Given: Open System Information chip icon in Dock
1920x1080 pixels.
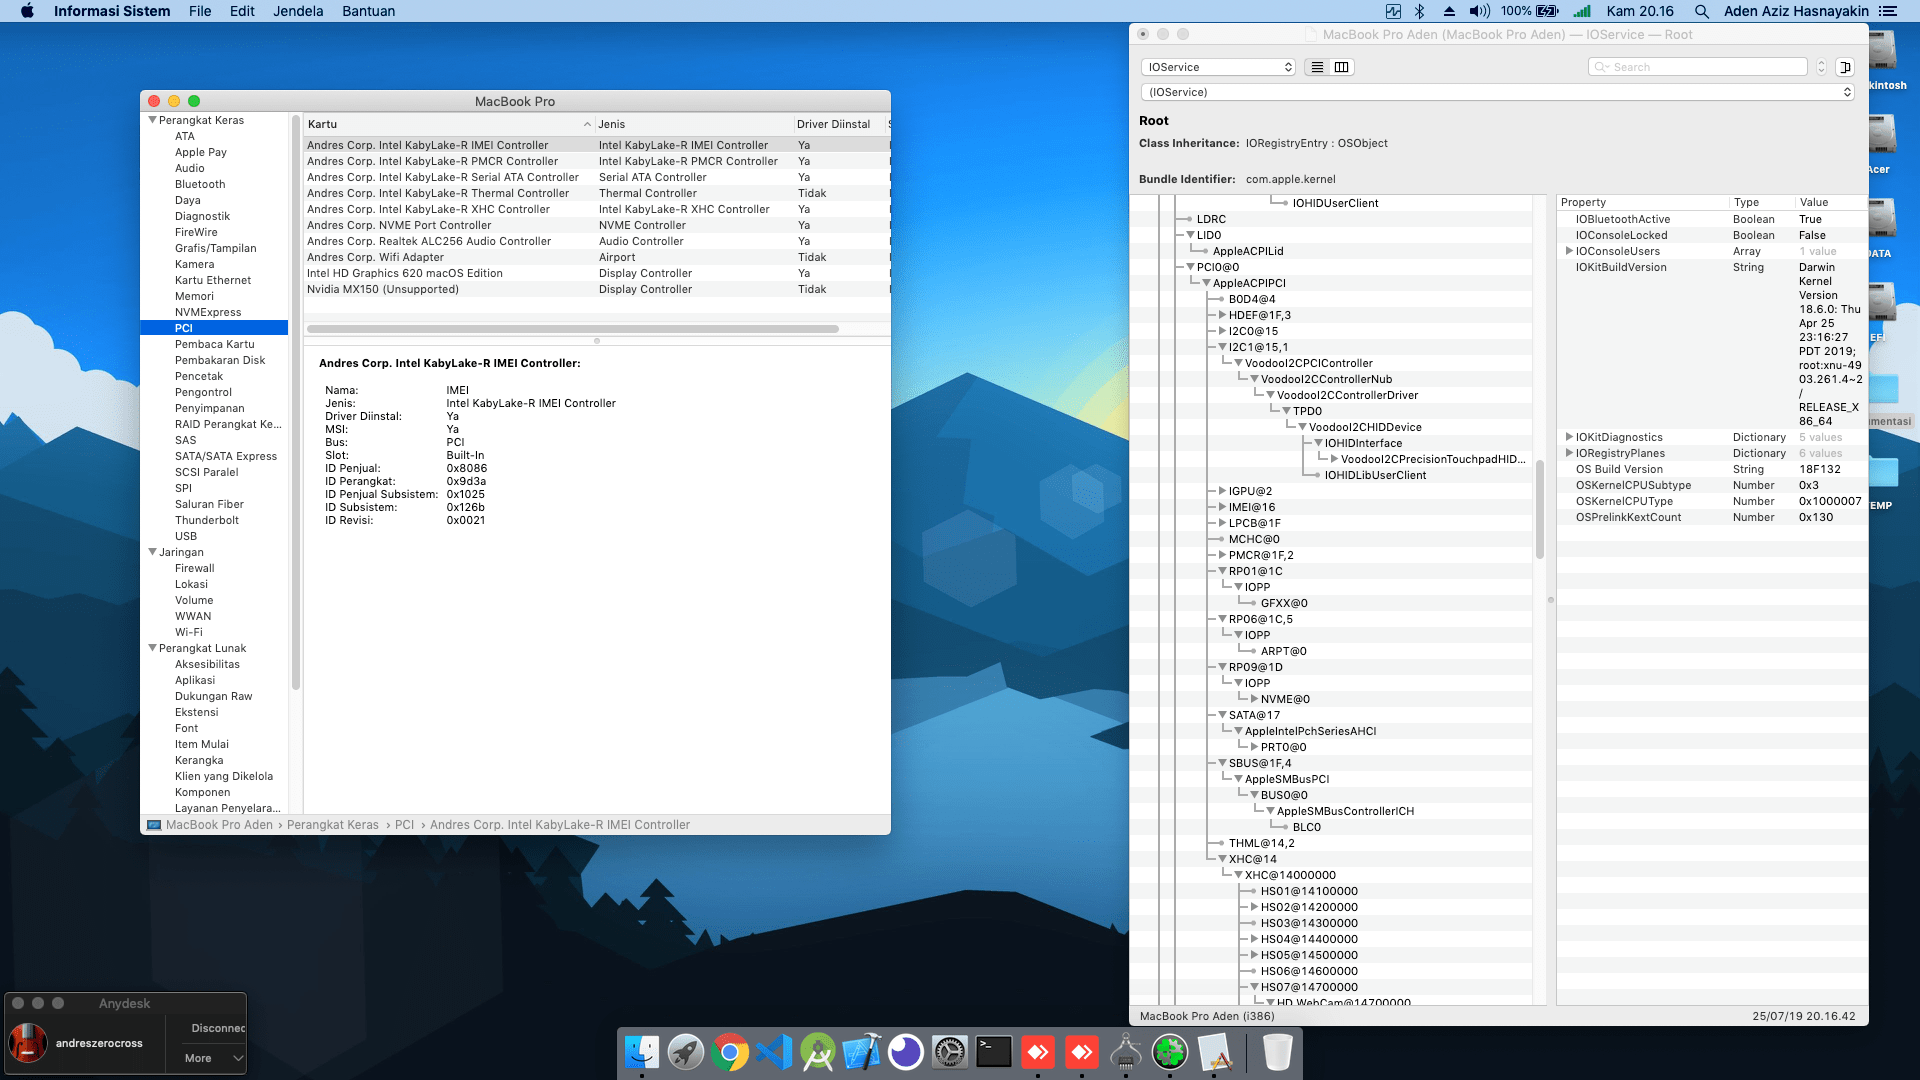Looking at the screenshot, I should click(x=1126, y=1052).
